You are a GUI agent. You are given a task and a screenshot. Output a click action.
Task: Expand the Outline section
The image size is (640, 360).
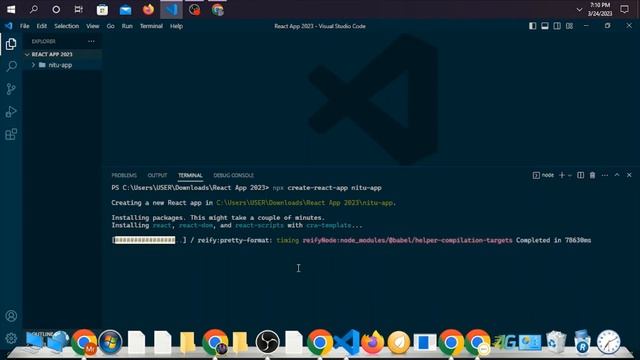[42, 333]
